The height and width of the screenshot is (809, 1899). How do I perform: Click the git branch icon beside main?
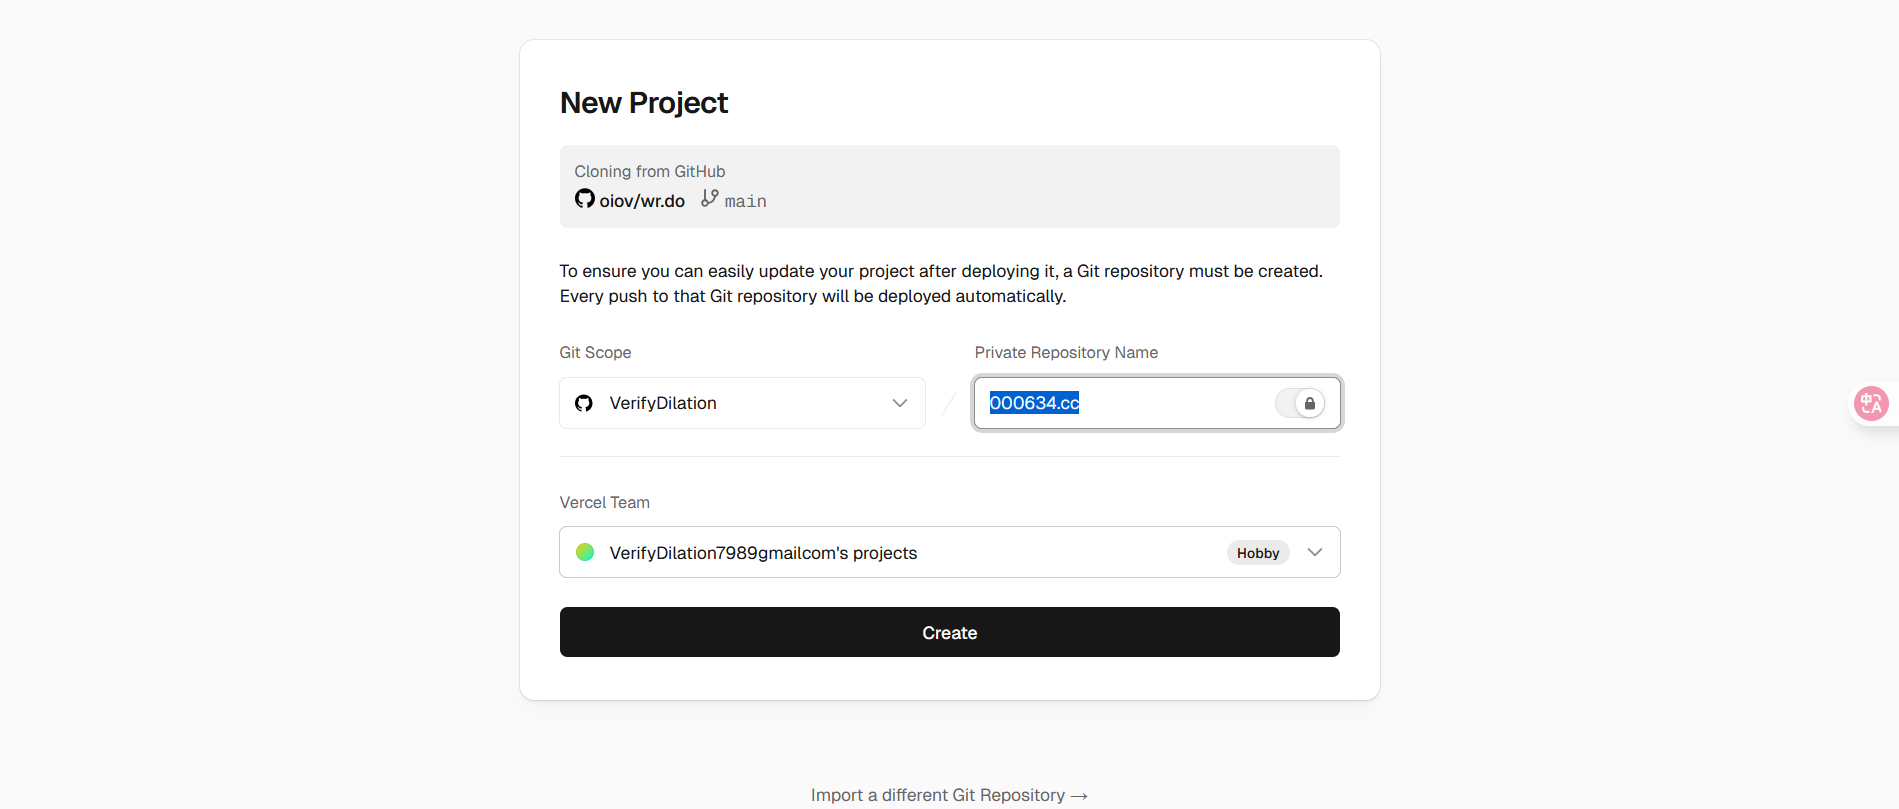point(709,199)
